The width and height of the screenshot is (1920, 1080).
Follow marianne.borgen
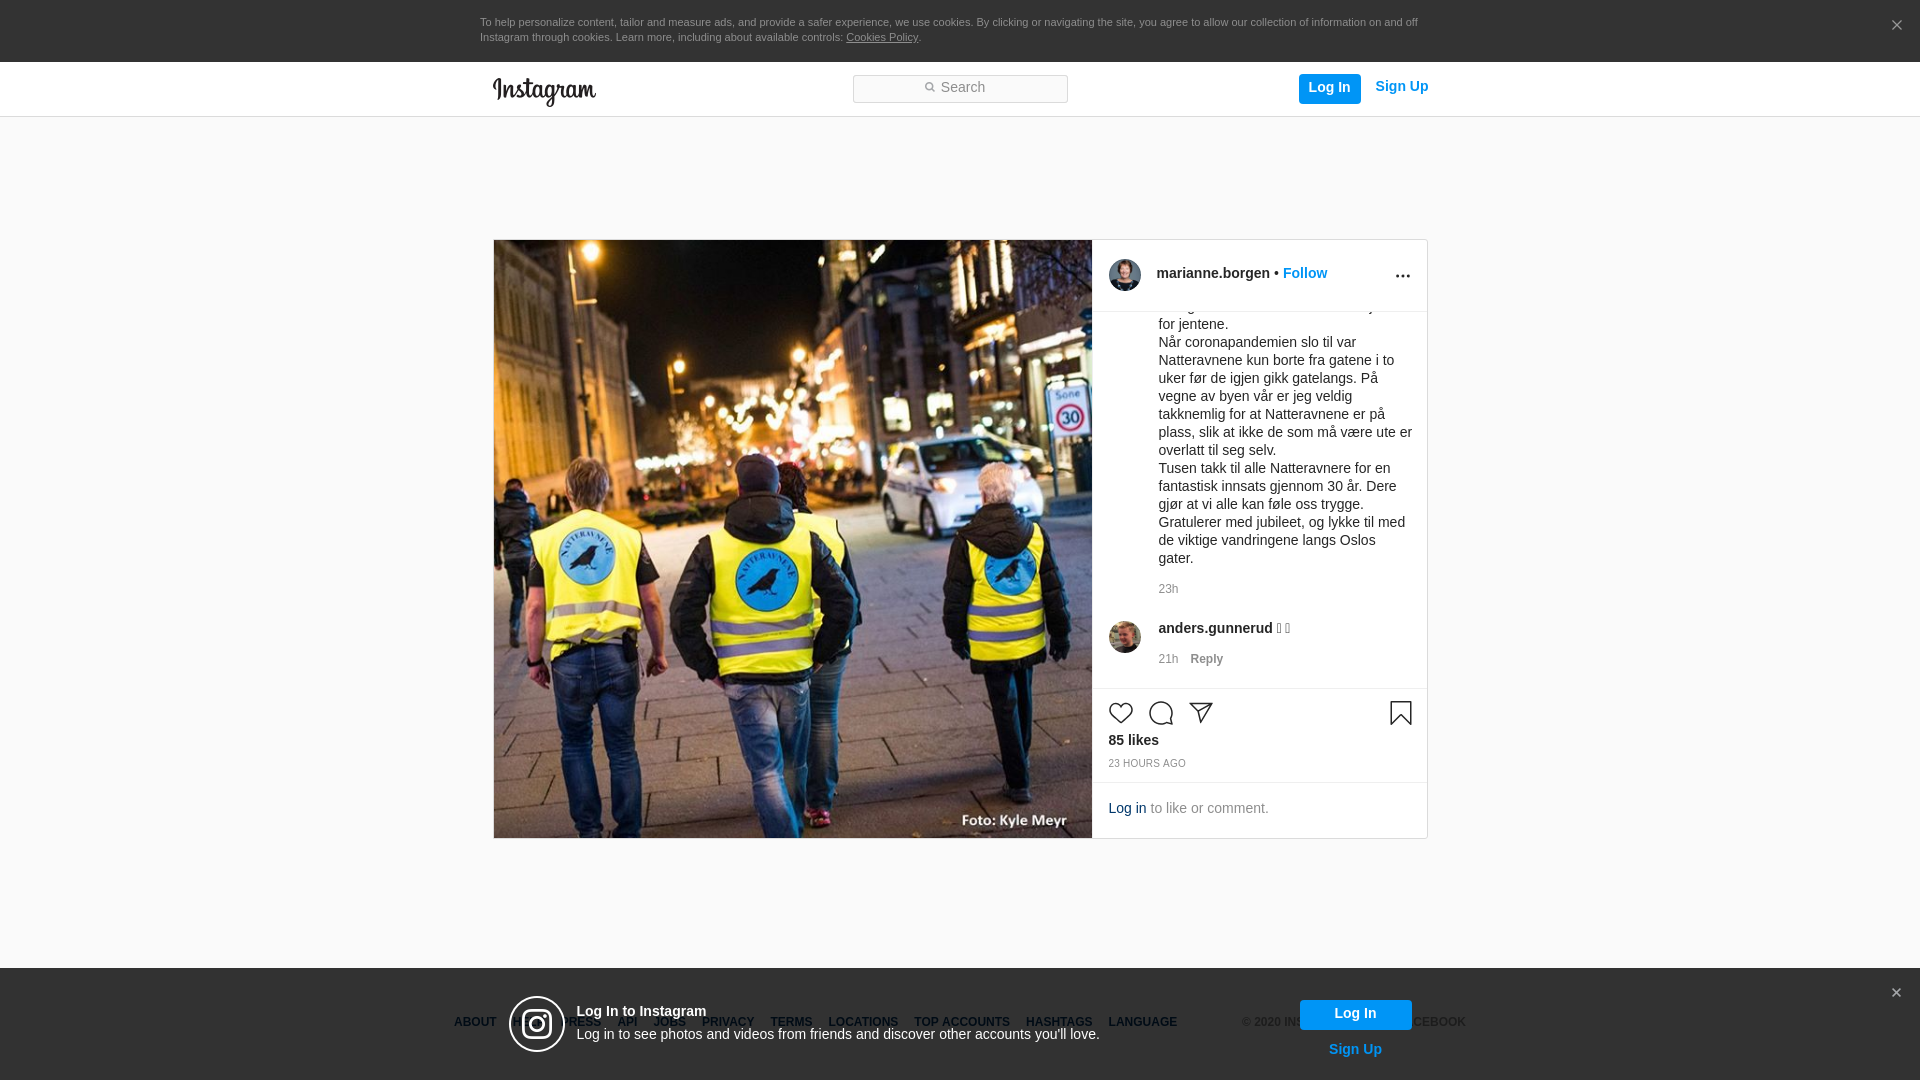tap(1305, 273)
